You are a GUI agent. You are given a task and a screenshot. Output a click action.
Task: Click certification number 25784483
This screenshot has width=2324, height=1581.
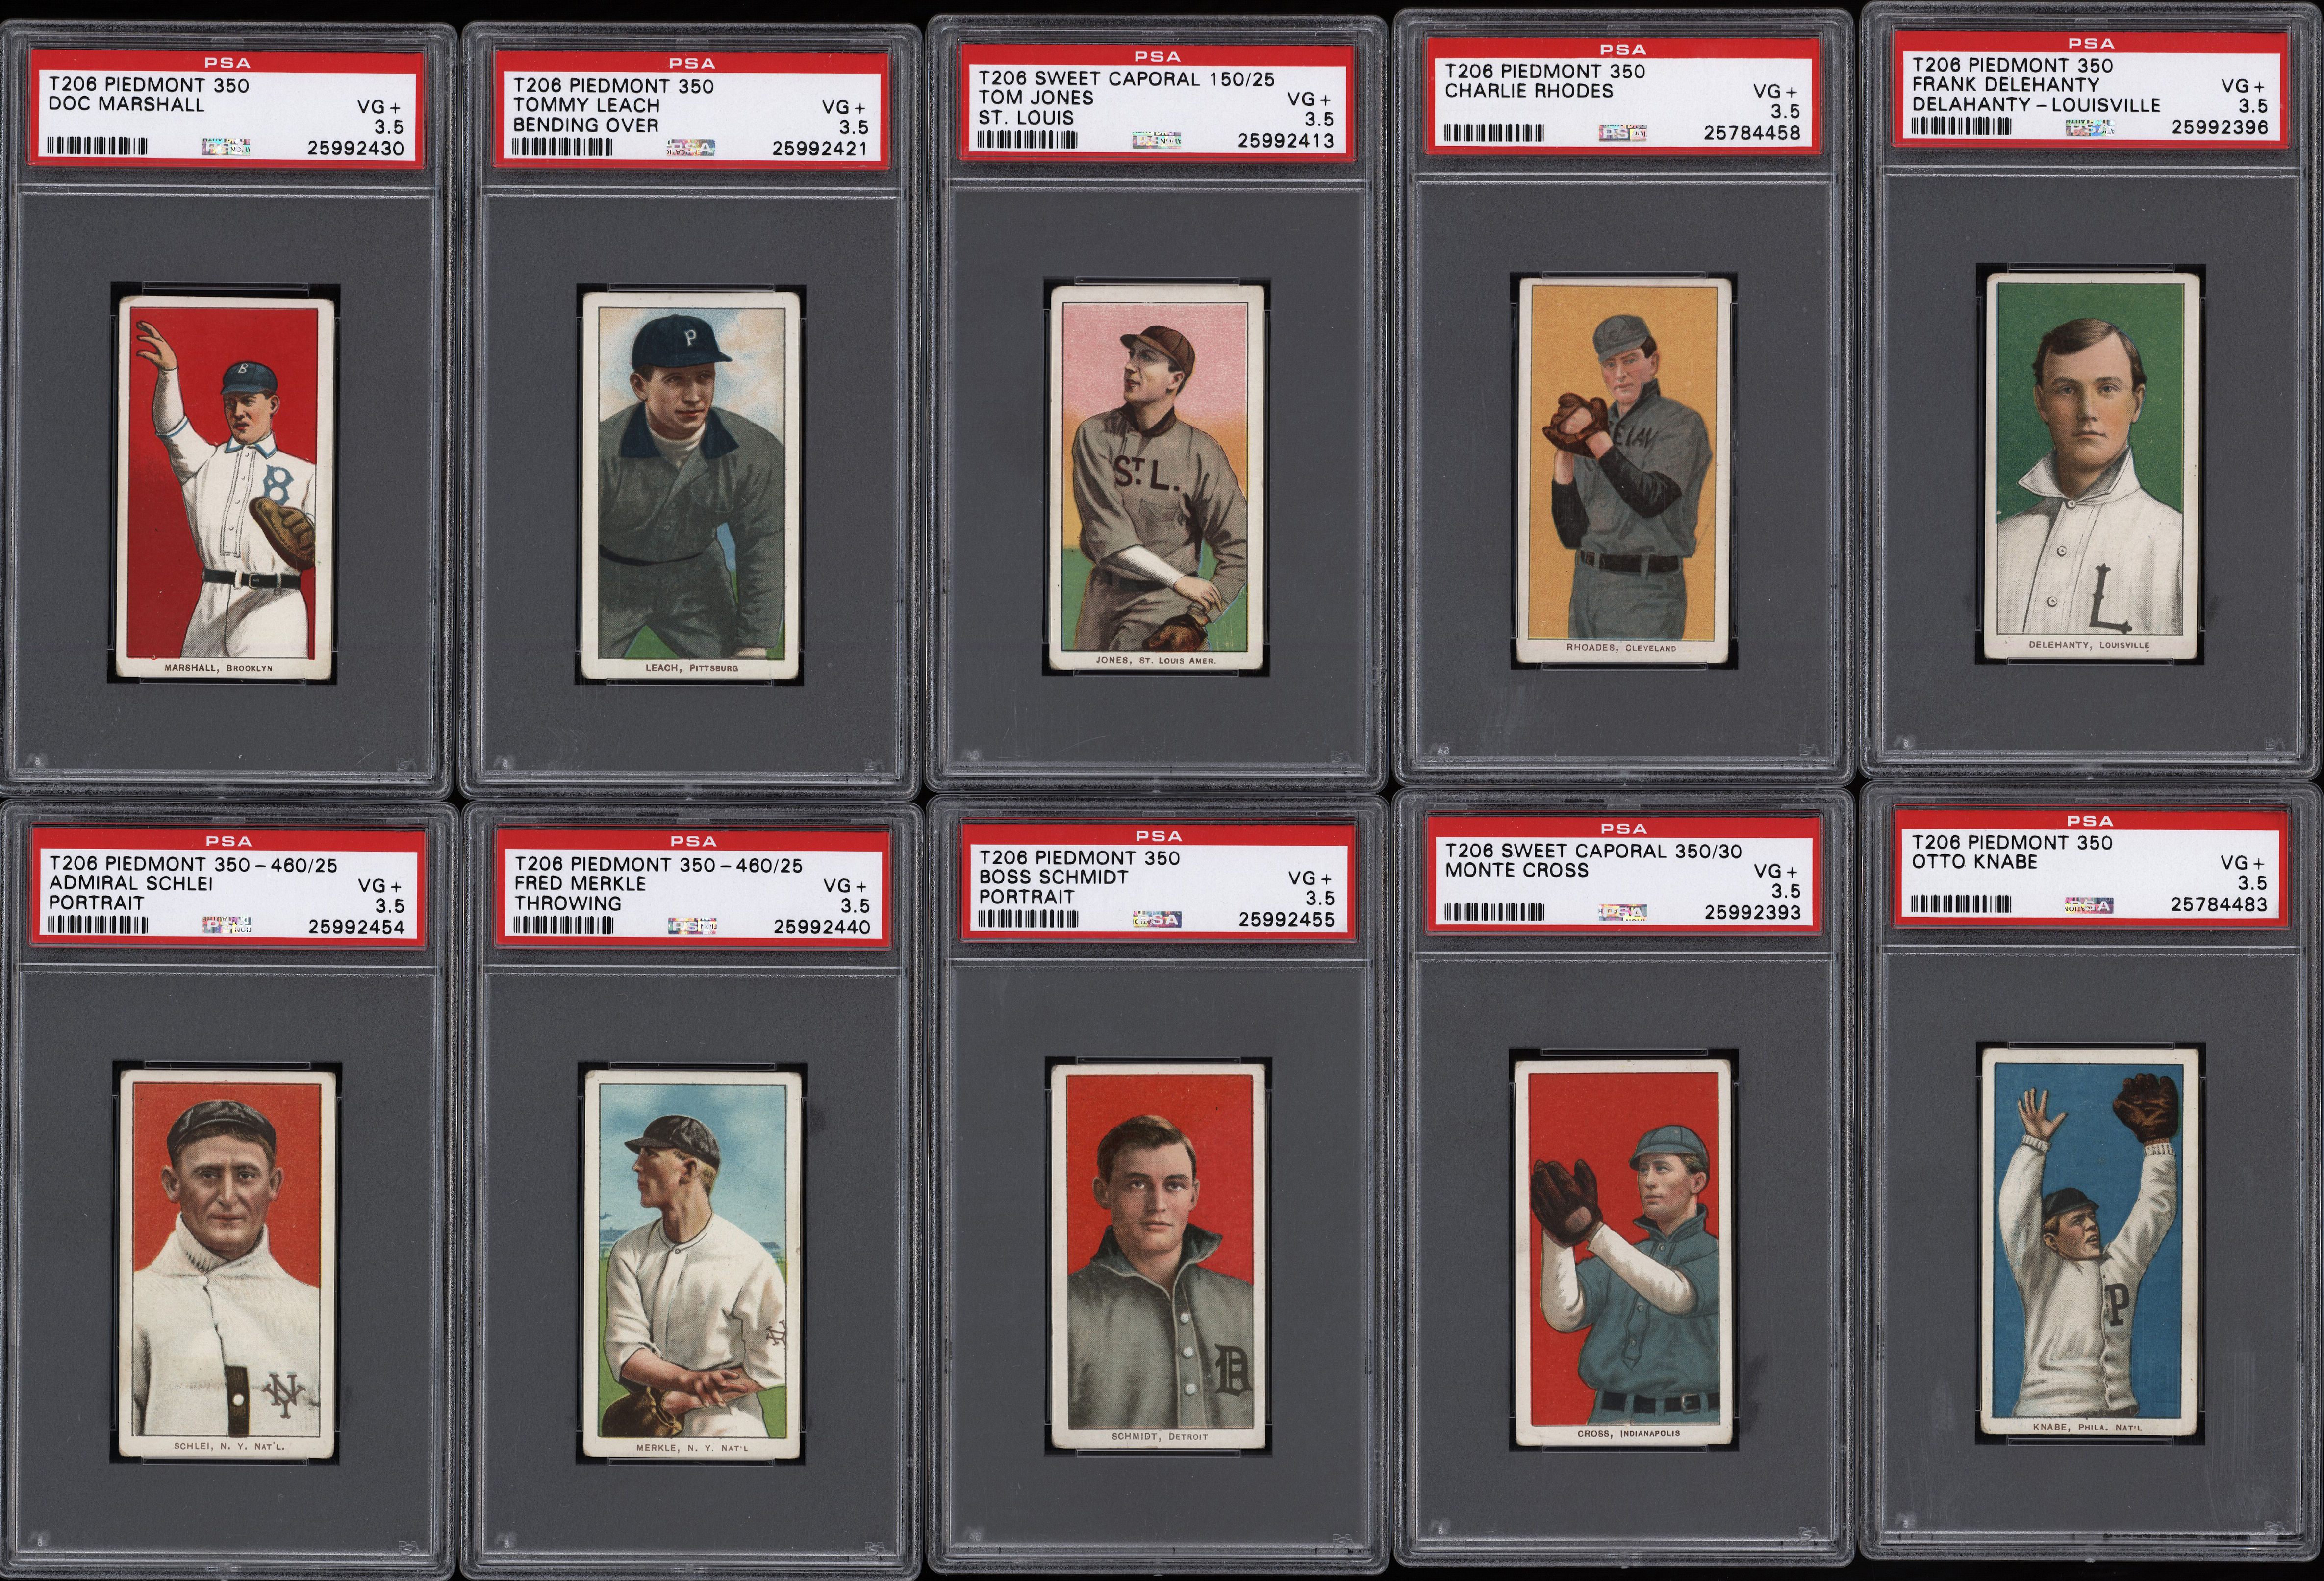[2219, 905]
